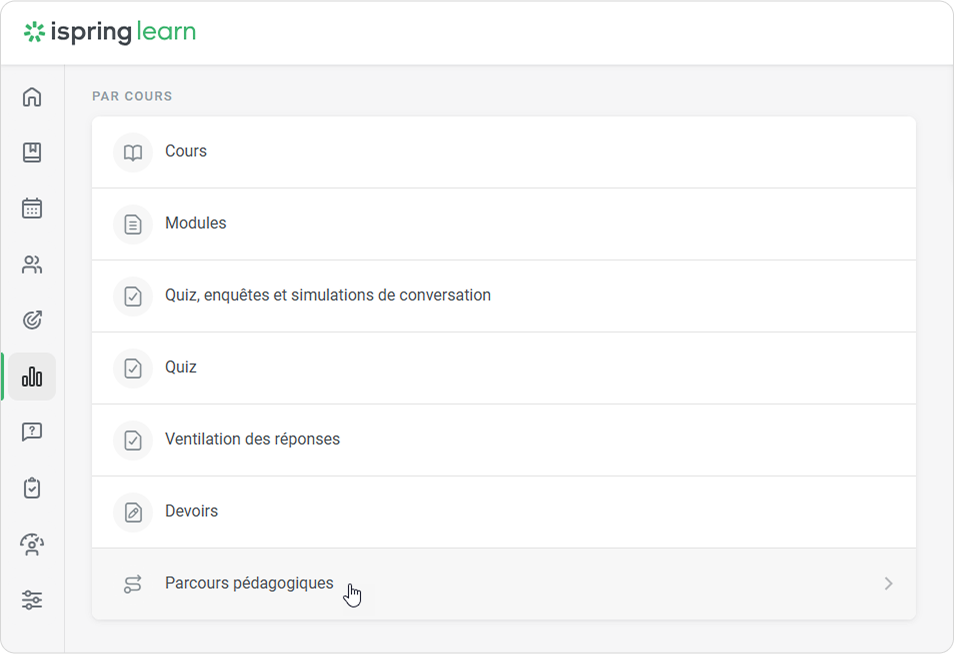
Task: Click the target goals sidebar icon
Action: click(x=32, y=321)
